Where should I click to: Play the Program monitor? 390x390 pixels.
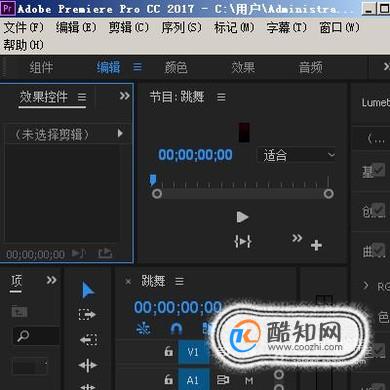point(242,217)
